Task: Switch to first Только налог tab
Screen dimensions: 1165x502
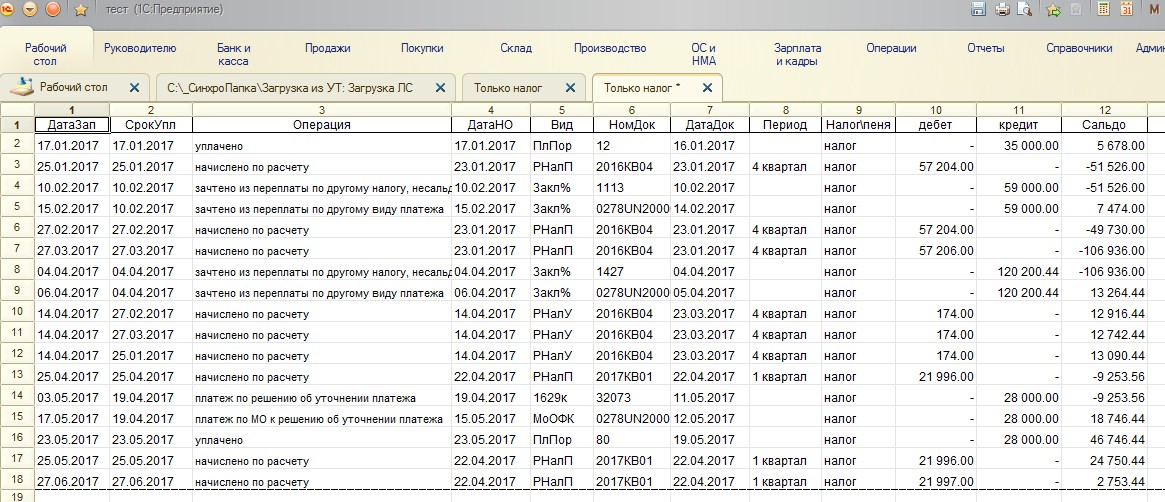Action: (x=508, y=88)
